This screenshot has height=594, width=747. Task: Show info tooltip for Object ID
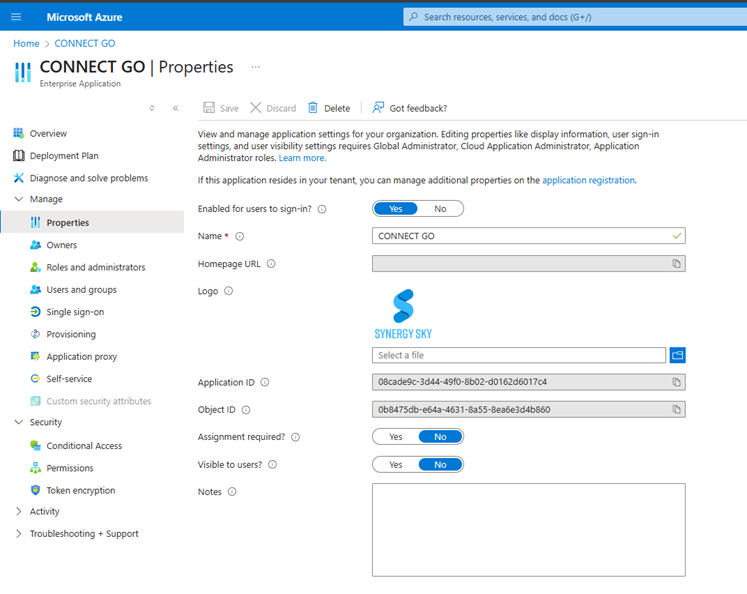point(246,410)
